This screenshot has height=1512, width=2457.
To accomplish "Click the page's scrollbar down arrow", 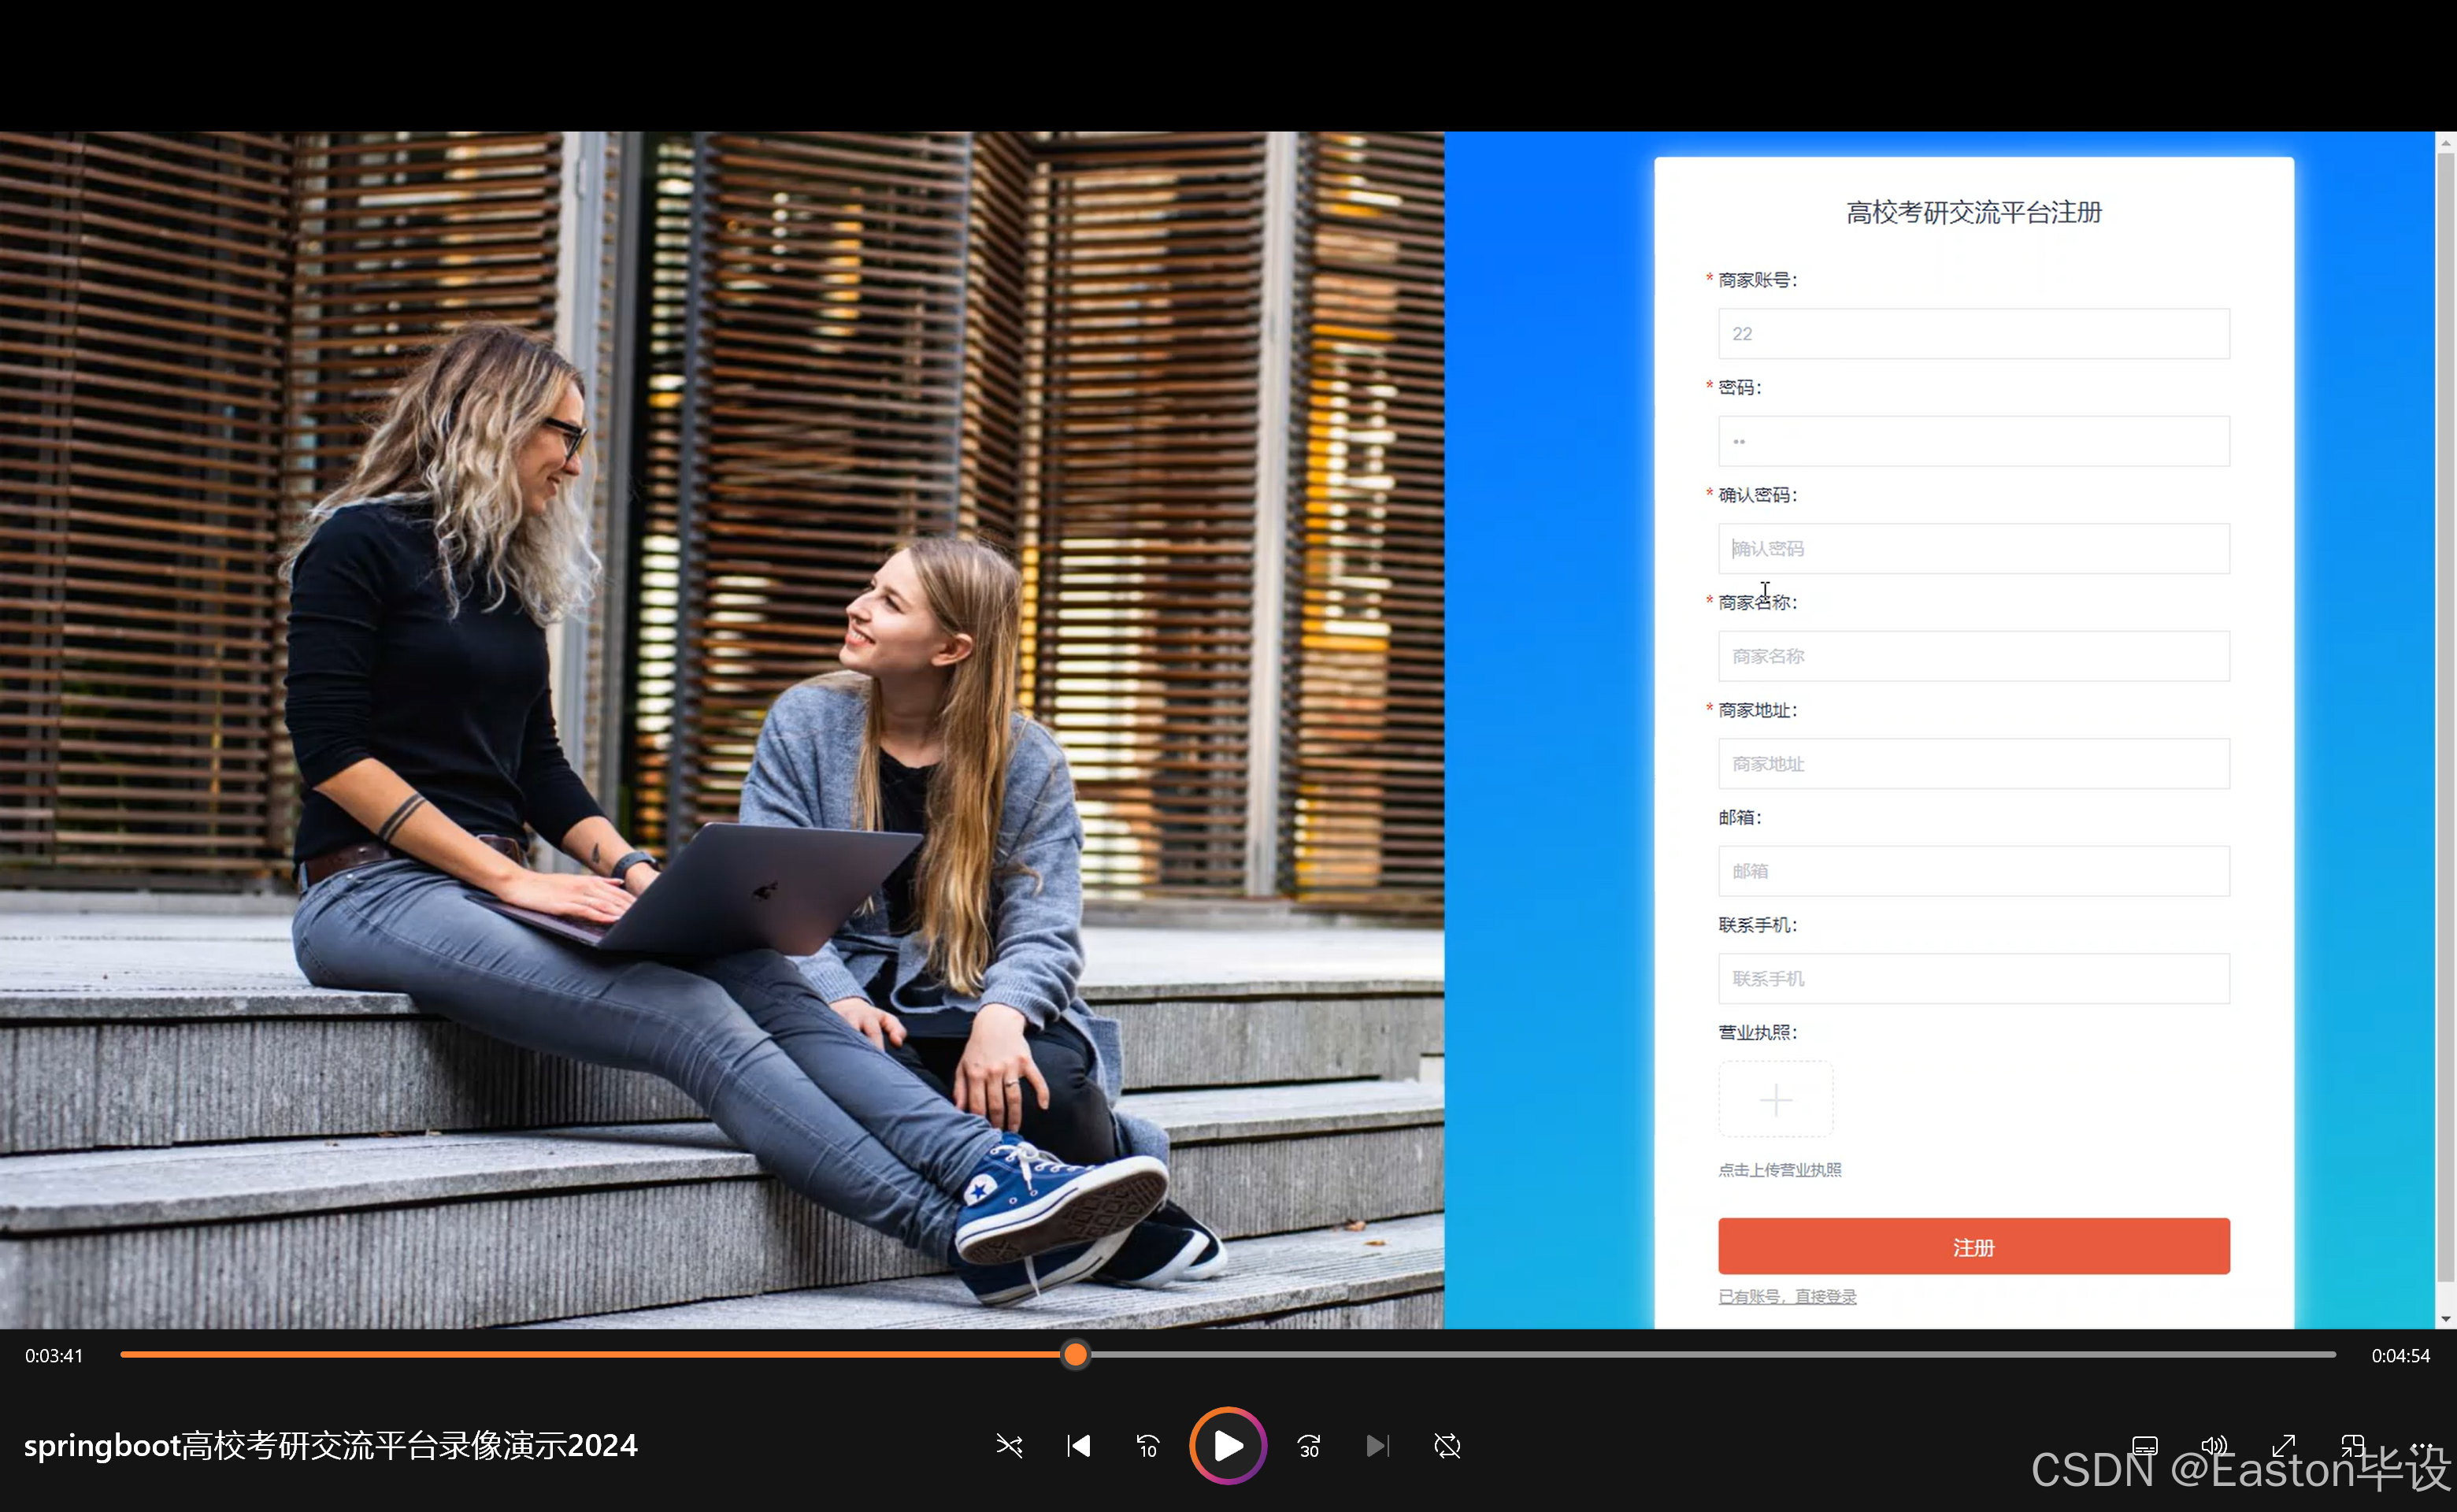I will (2446, 1319).
